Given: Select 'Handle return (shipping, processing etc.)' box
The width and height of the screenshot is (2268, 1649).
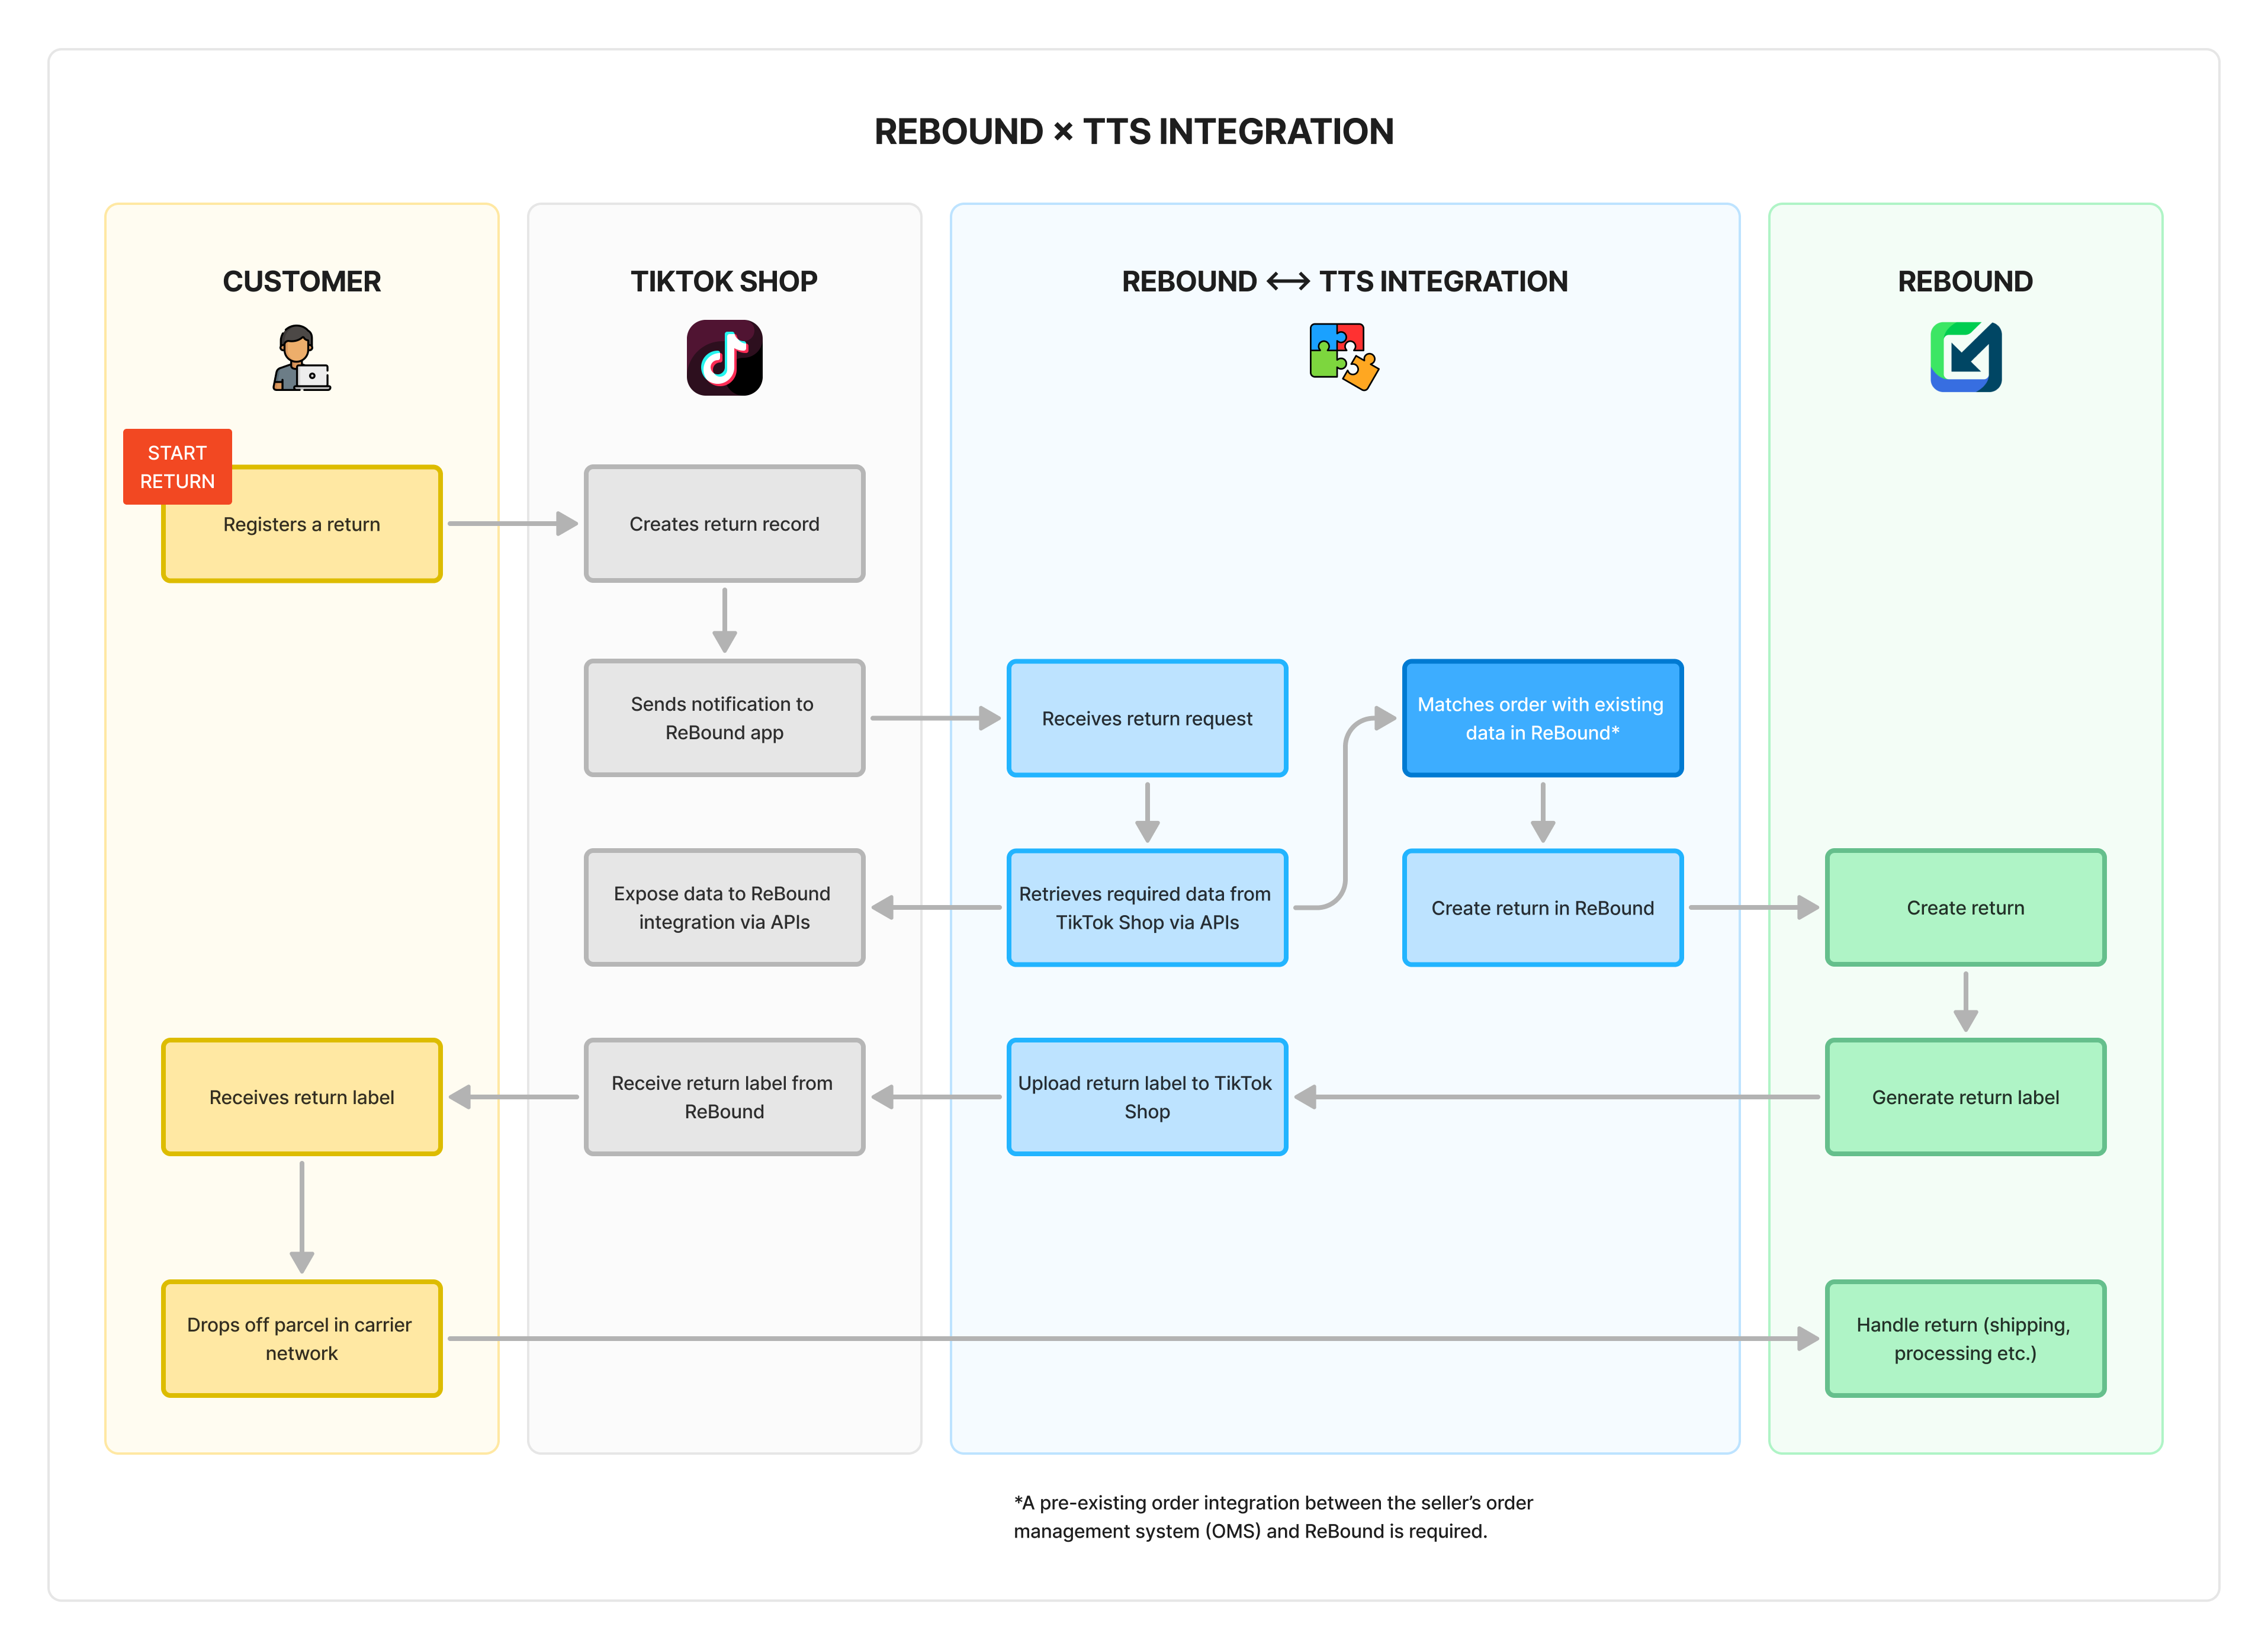Looking at the screenshot, I should pyautogui.click(x=1965, y=1339).
